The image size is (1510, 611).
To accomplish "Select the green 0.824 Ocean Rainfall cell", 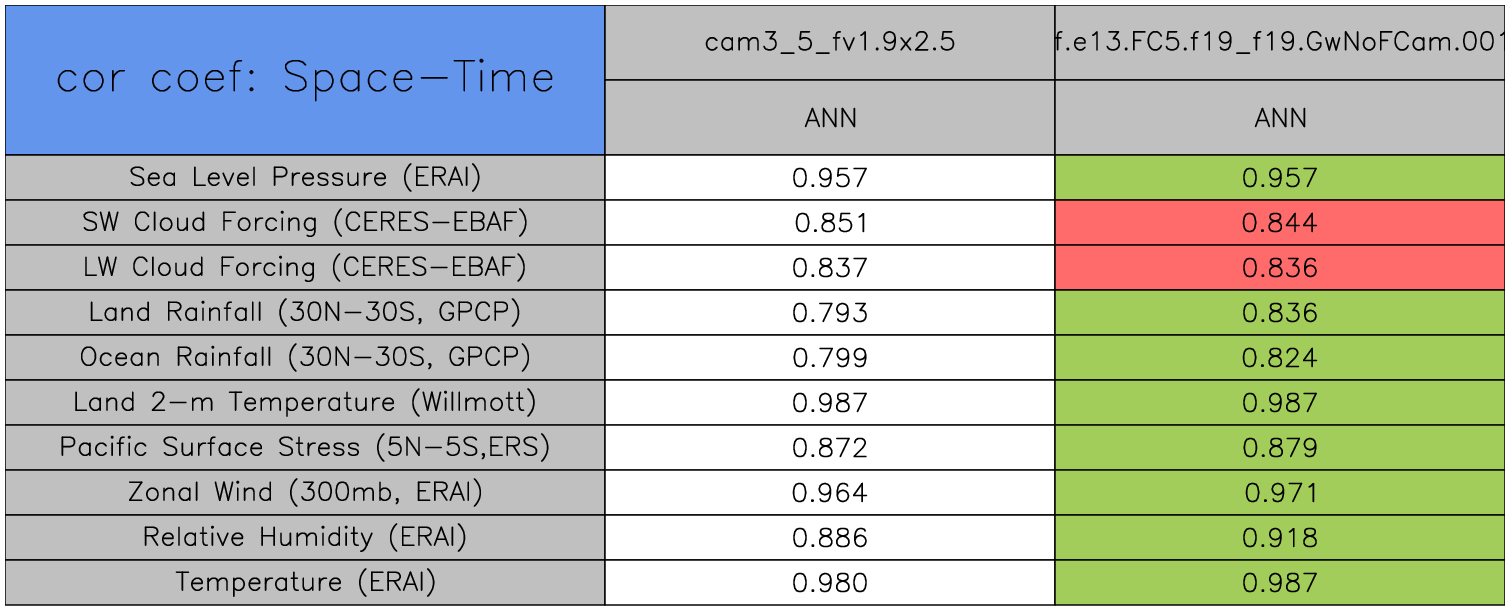I will 1280,357.
